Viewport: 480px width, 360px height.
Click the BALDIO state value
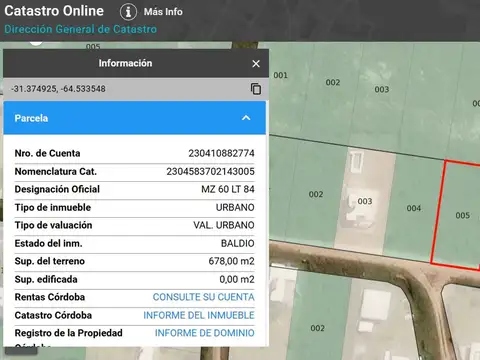[x=237, y=243]
